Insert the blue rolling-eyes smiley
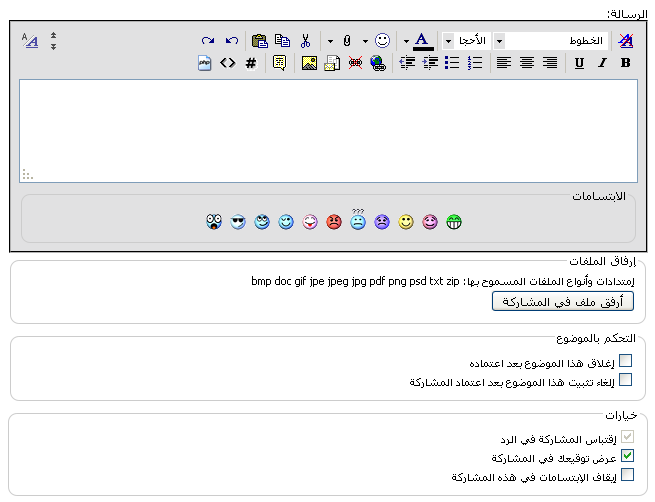This screenshot has height=502, width=655. pos(262,222)
